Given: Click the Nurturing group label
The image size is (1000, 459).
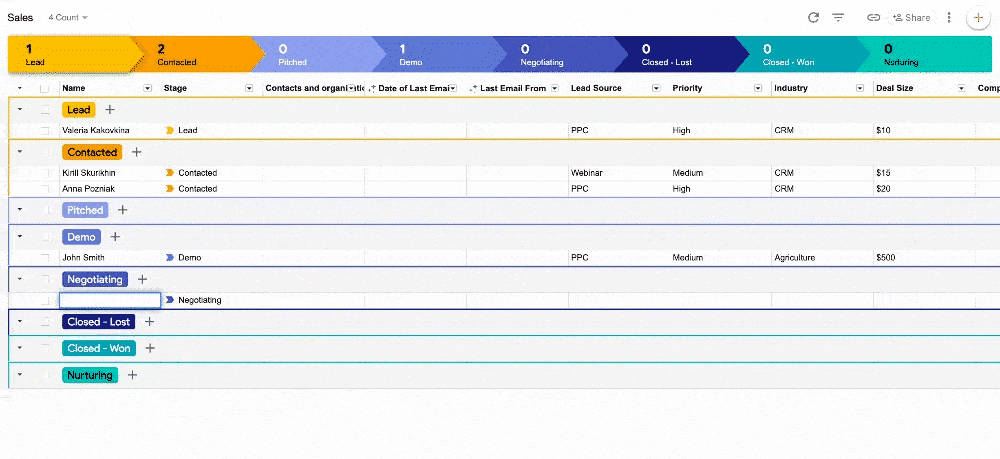Looking at the screenshot, I should tap(90, 375).
